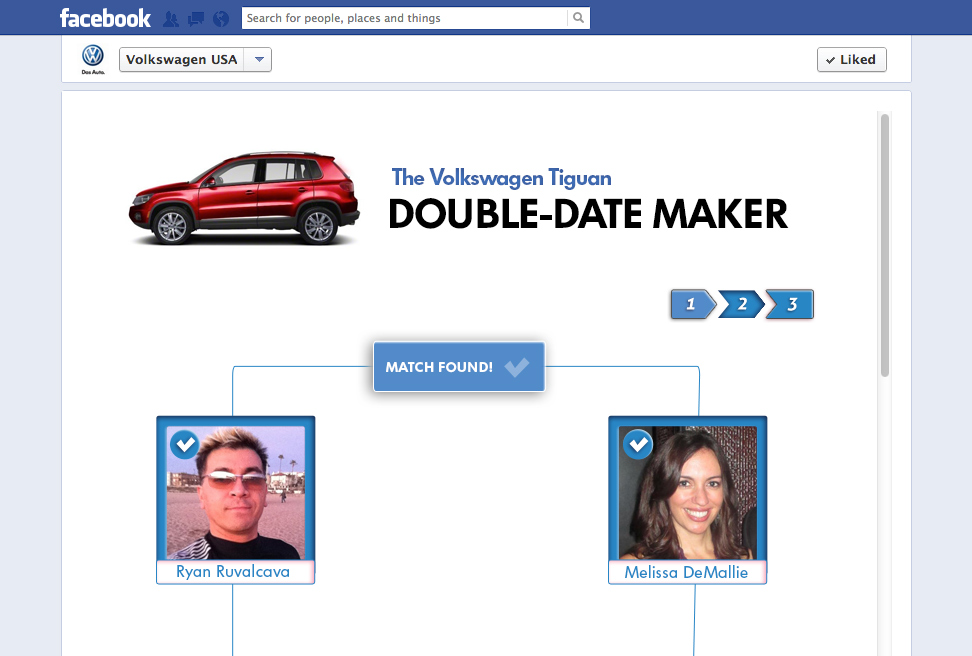This screenshot has width=972, height=656.
Task: Go to step 2
Action: click(x=741, y=304)
